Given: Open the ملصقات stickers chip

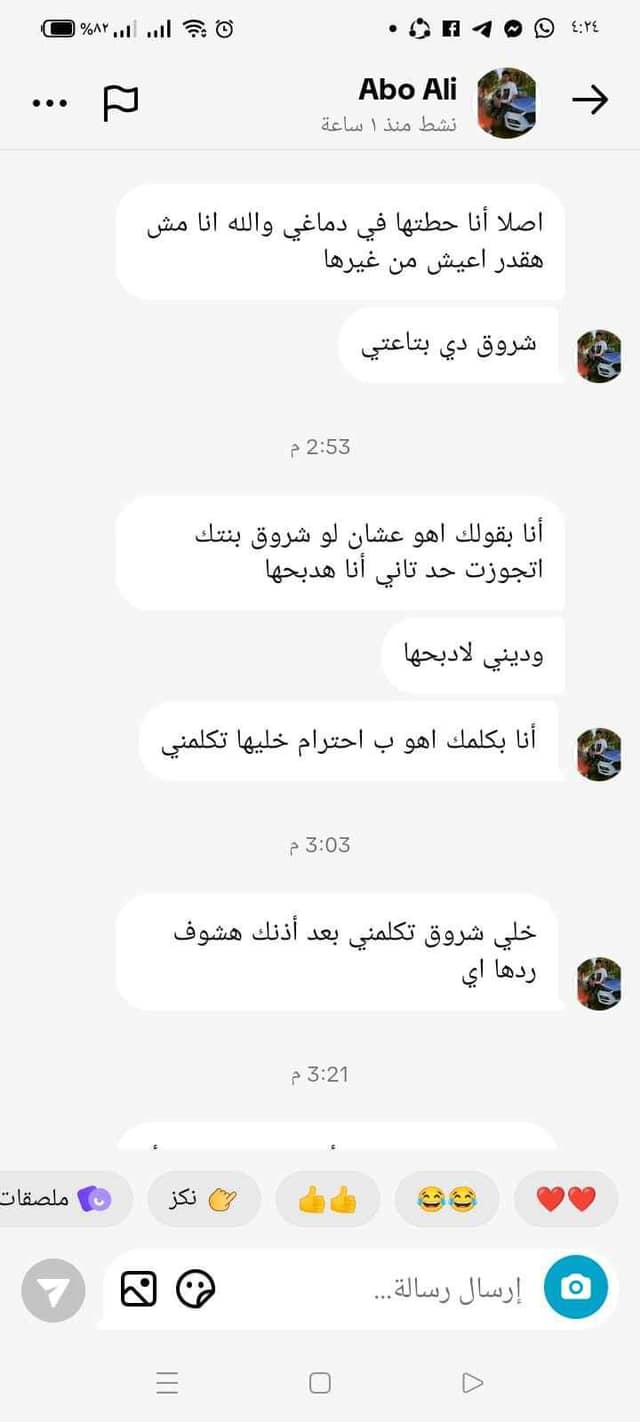Looking at the screenshot, I should (62, 1199).
